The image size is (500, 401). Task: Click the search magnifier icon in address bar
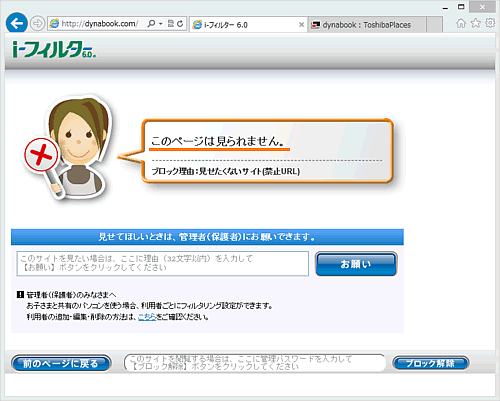[151, 23]
